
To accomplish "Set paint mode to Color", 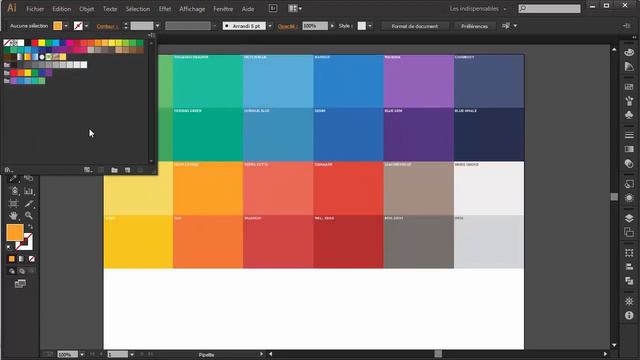I will point(11,259).
